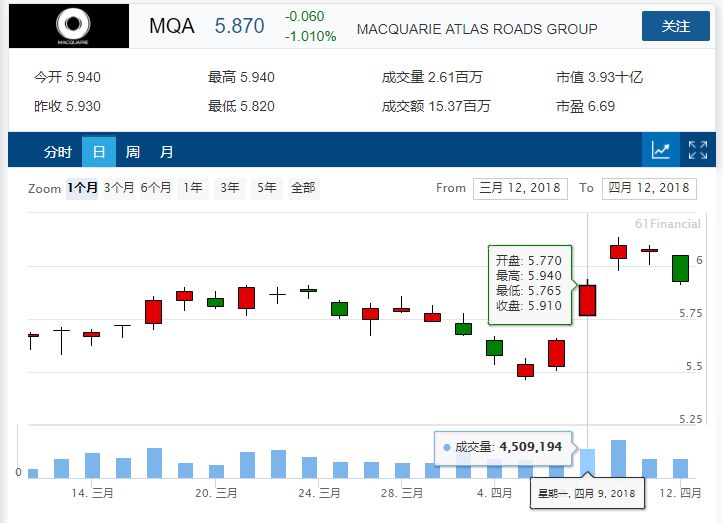Click 市盈 6.69 text
Screen dimensions: 723x523
[585, 107]
